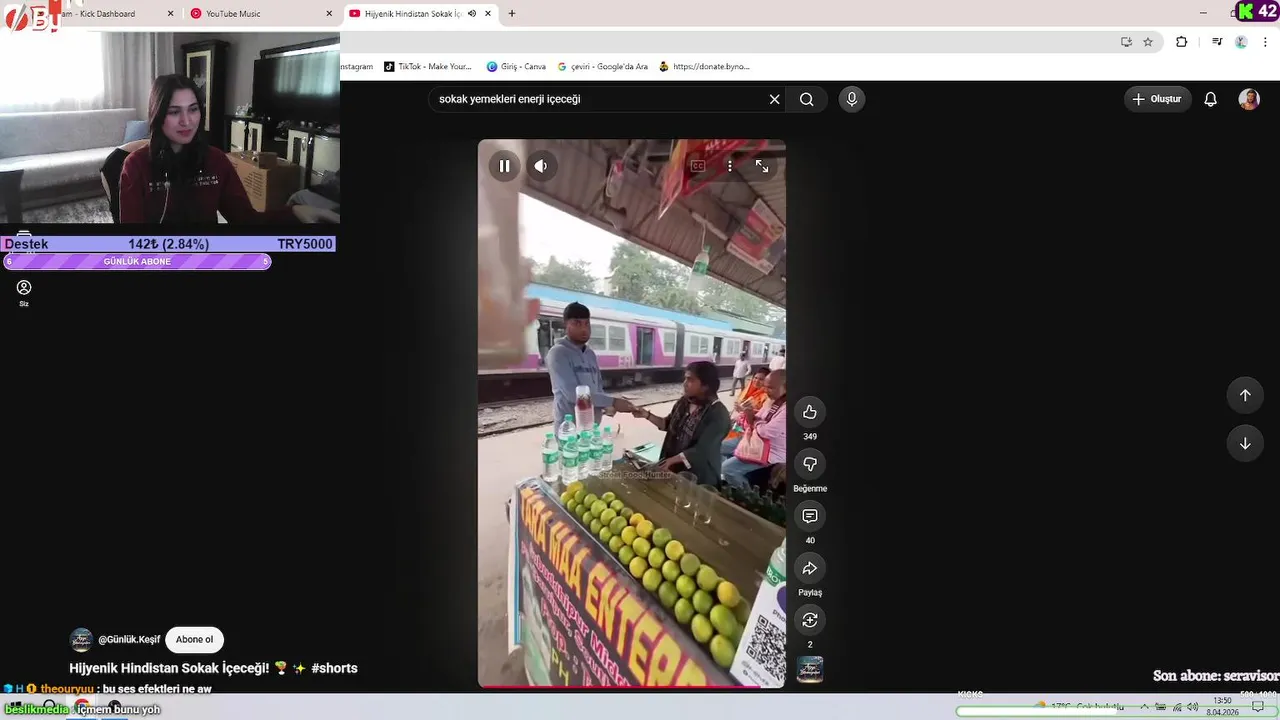Open the taskbar volume speaker icon
The width and height of the screenshot is (1280, 720).
[x=1193, y=707]
